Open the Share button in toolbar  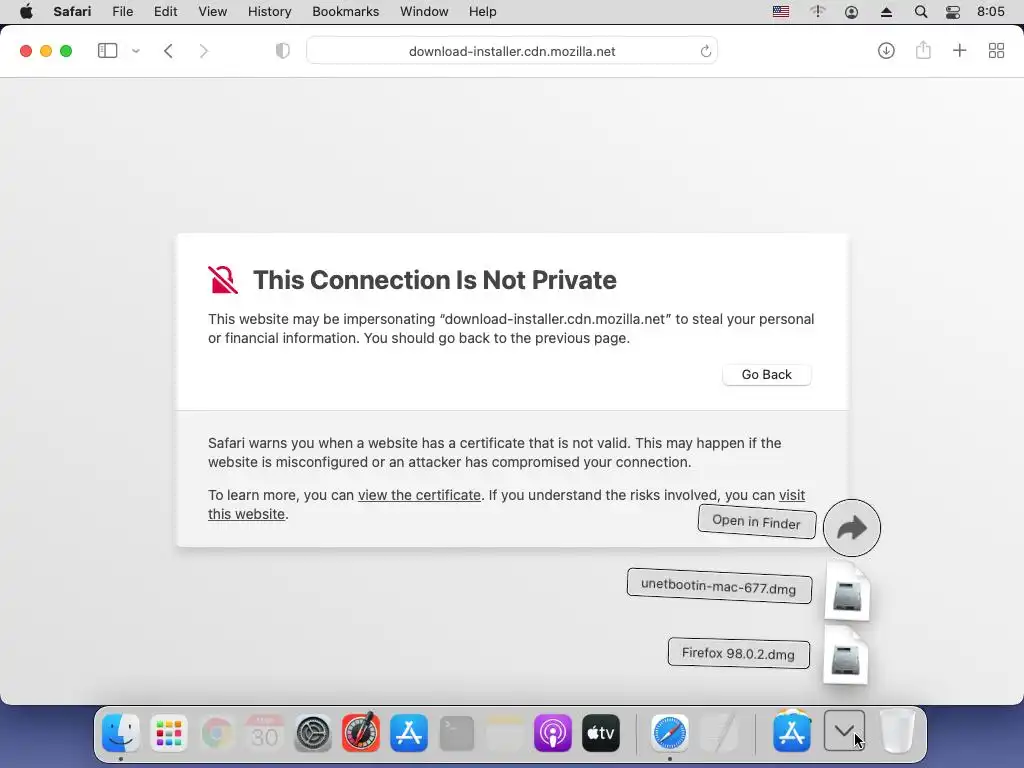point(923,50)
